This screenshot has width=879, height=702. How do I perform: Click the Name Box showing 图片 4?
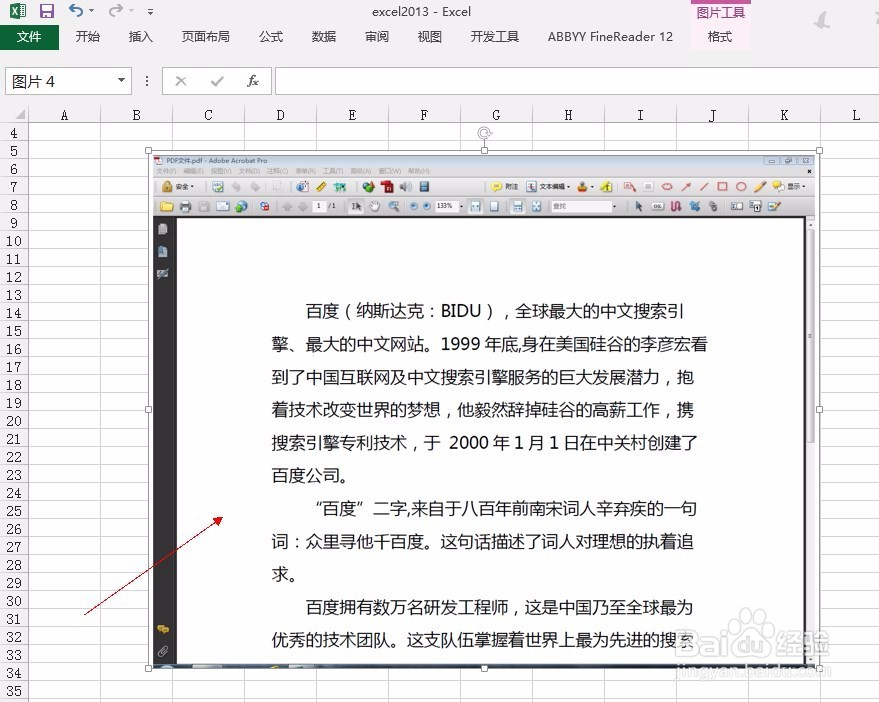coord(61,81)
